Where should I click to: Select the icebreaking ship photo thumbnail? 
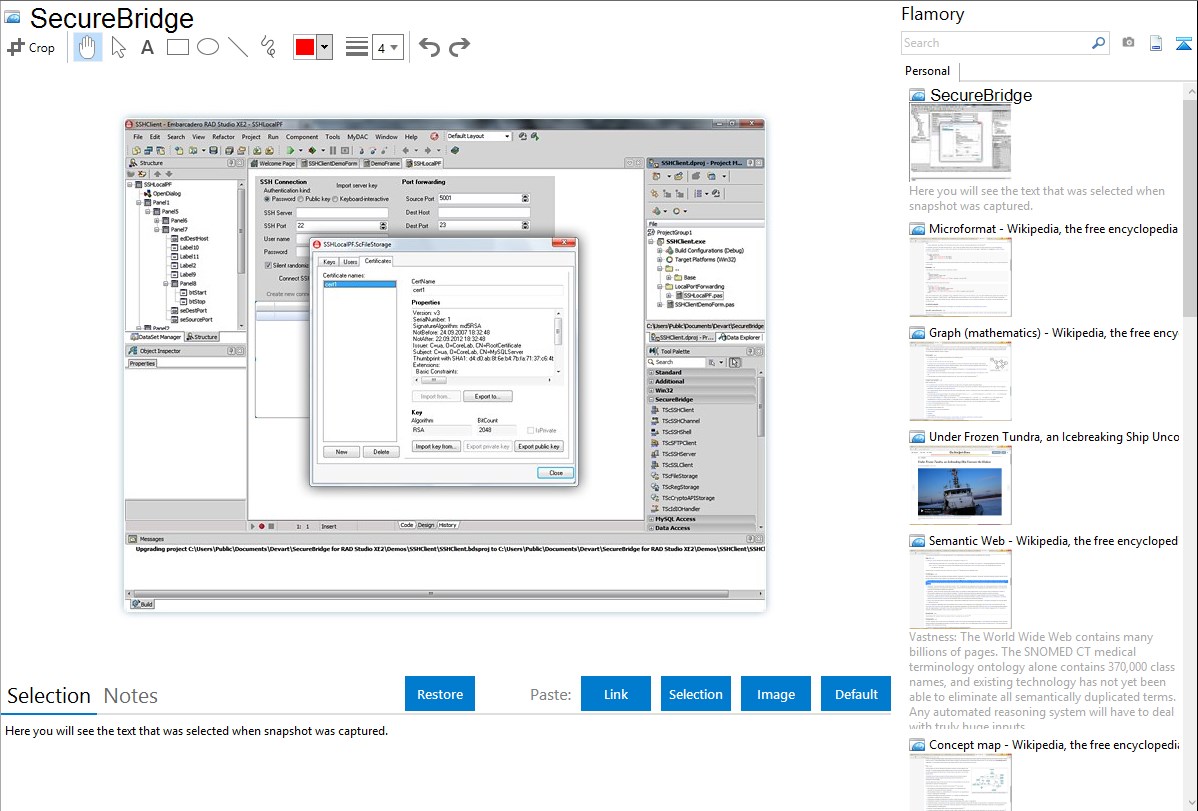960,485
